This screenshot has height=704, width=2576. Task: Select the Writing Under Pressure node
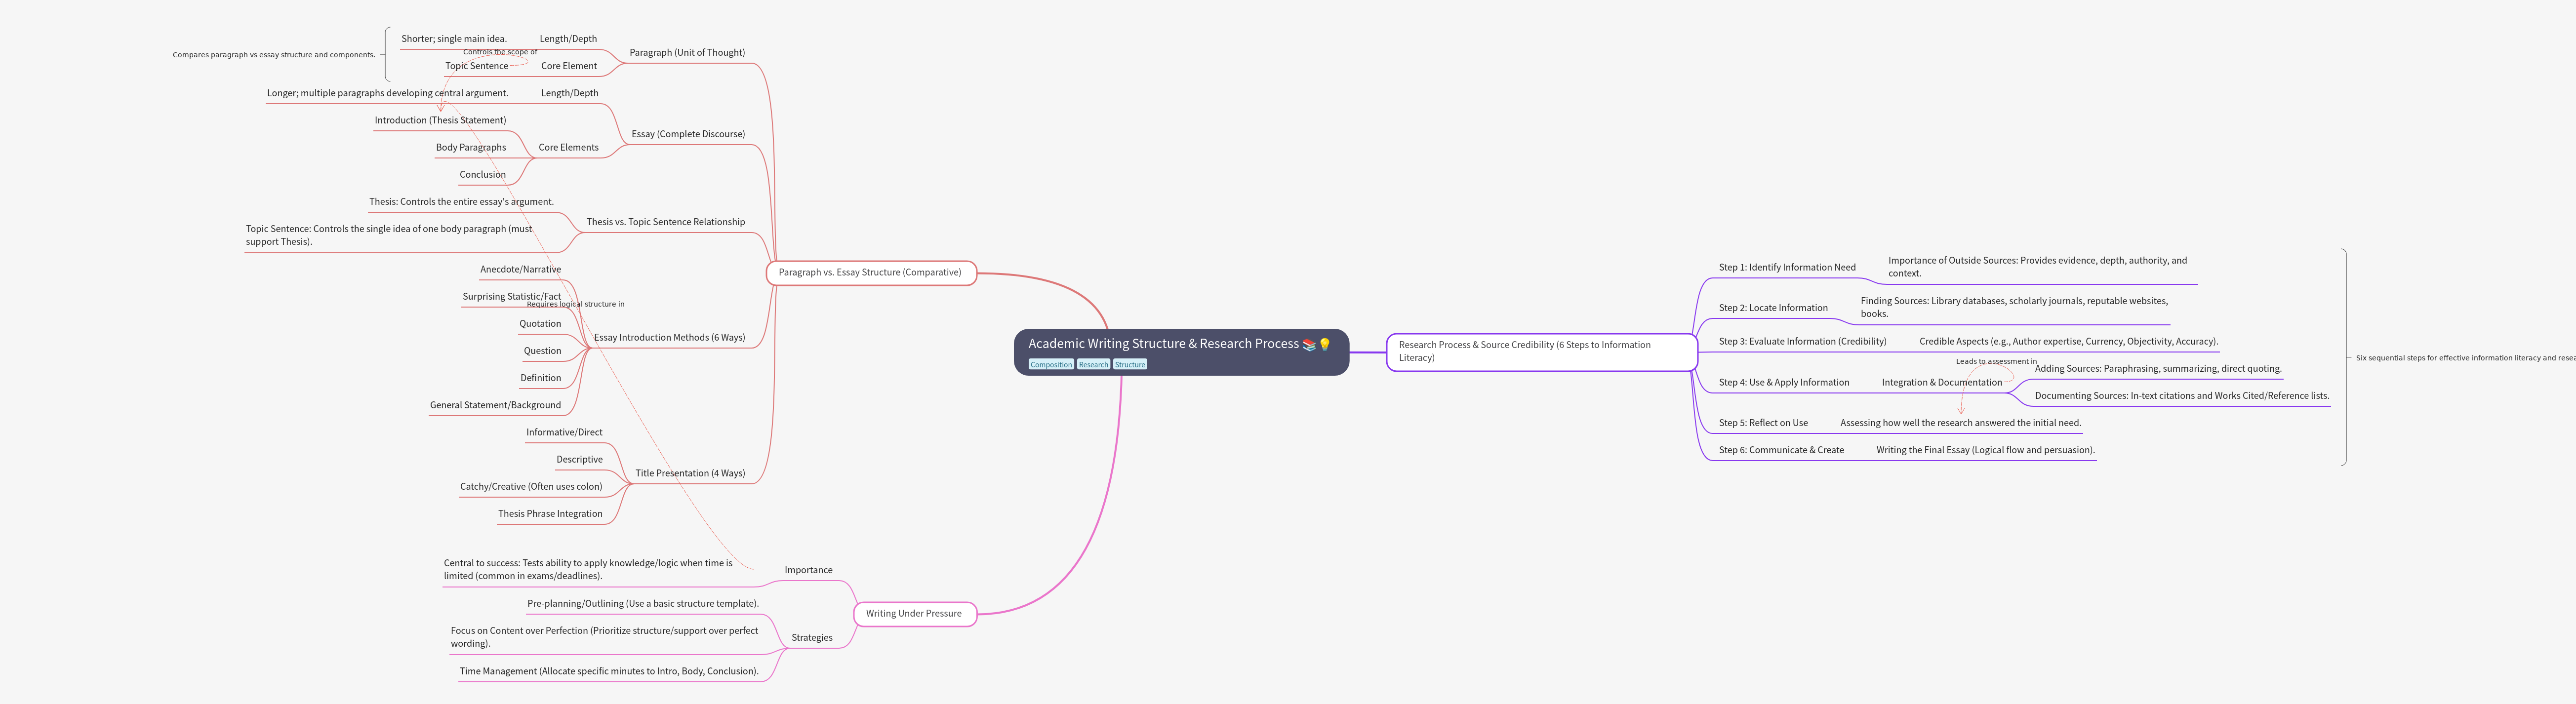click(x=914, y=614)
